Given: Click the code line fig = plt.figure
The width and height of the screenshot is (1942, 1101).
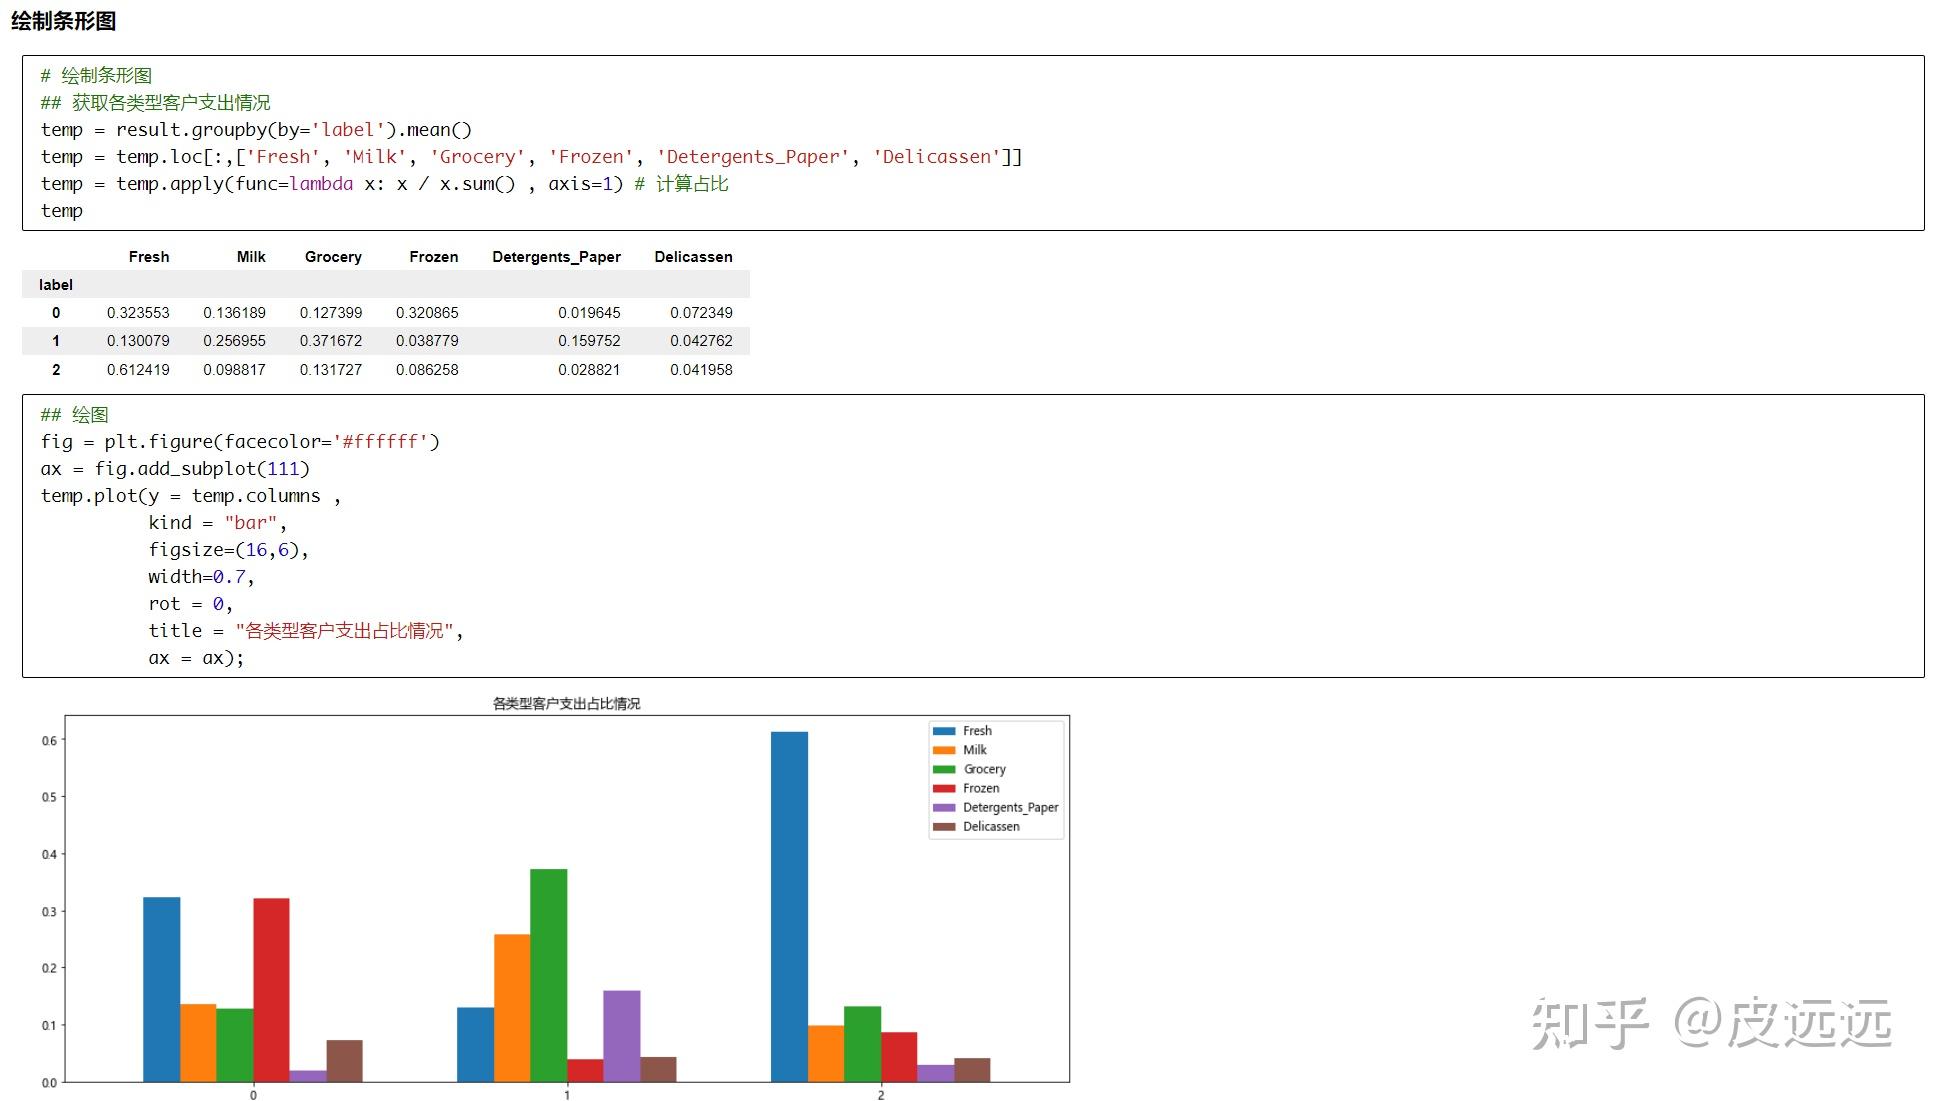Looking at the screenshot, I should [240, 442].
